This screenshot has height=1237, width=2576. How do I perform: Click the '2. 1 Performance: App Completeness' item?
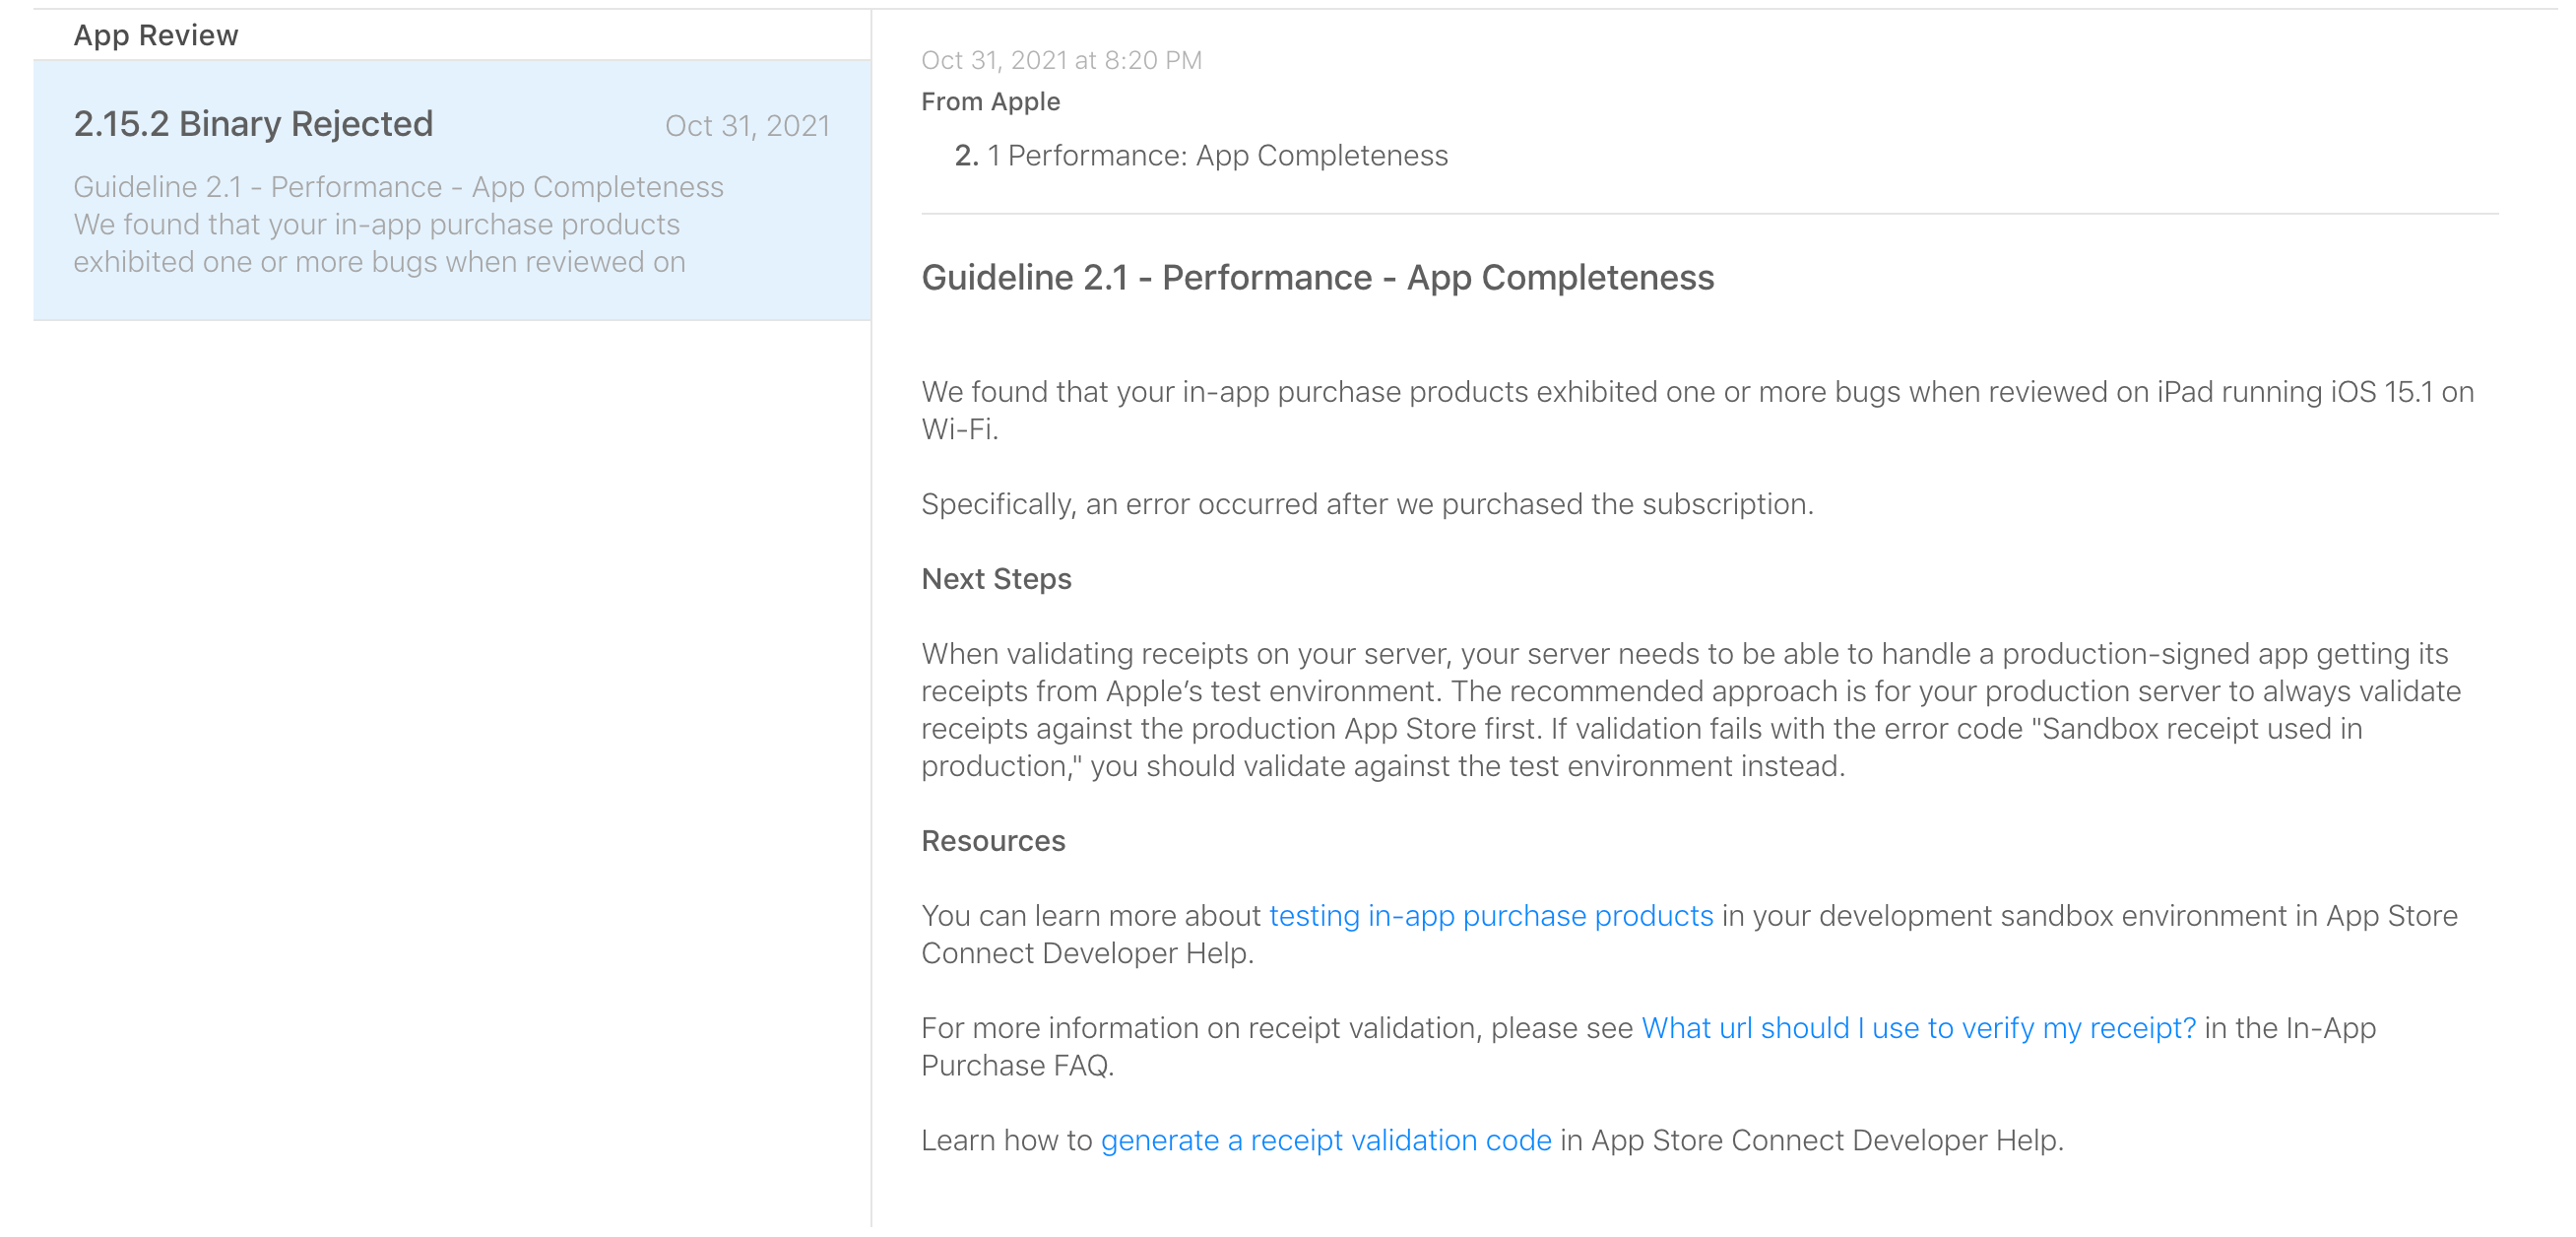[x=1201, y=155]
